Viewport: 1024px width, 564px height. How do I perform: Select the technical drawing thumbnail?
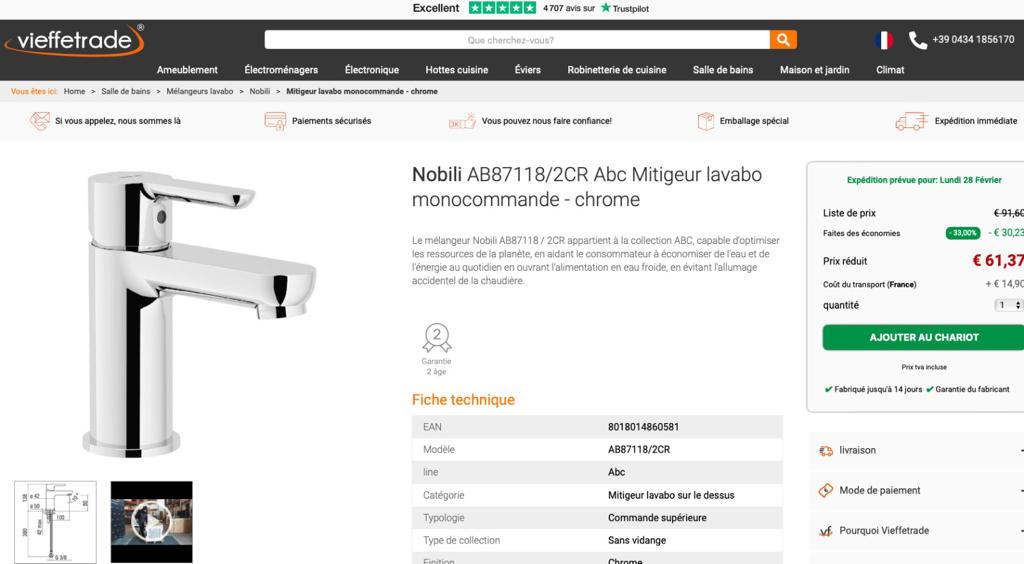coord(56,522)
